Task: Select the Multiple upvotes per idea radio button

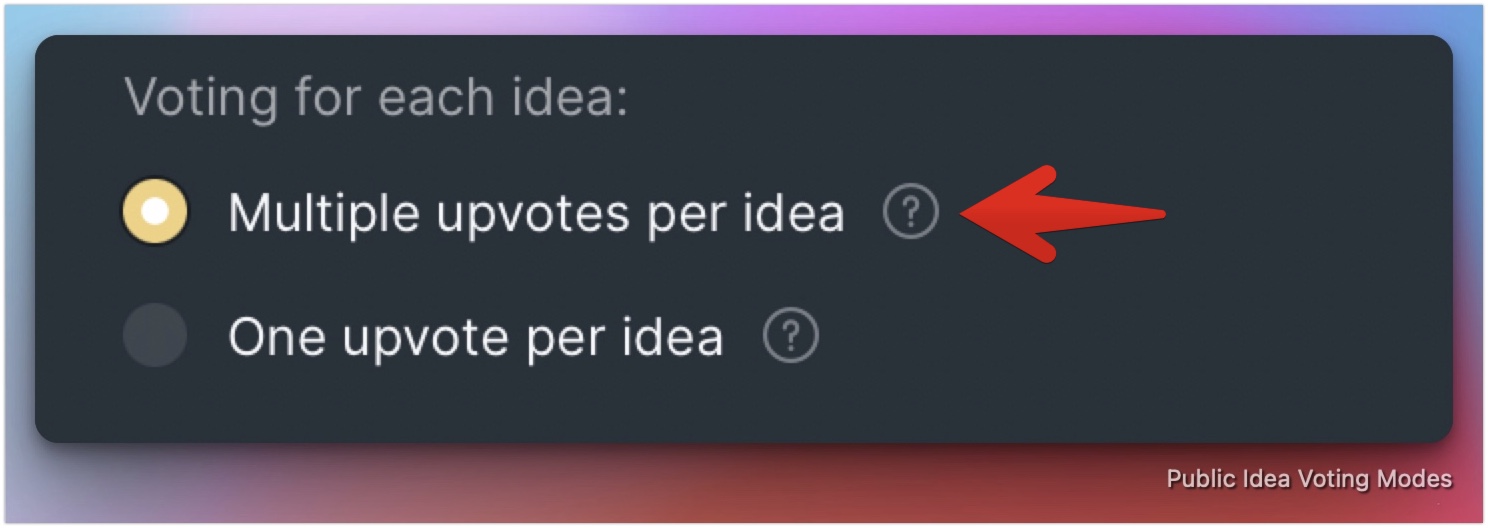Action: coord(155,212)
